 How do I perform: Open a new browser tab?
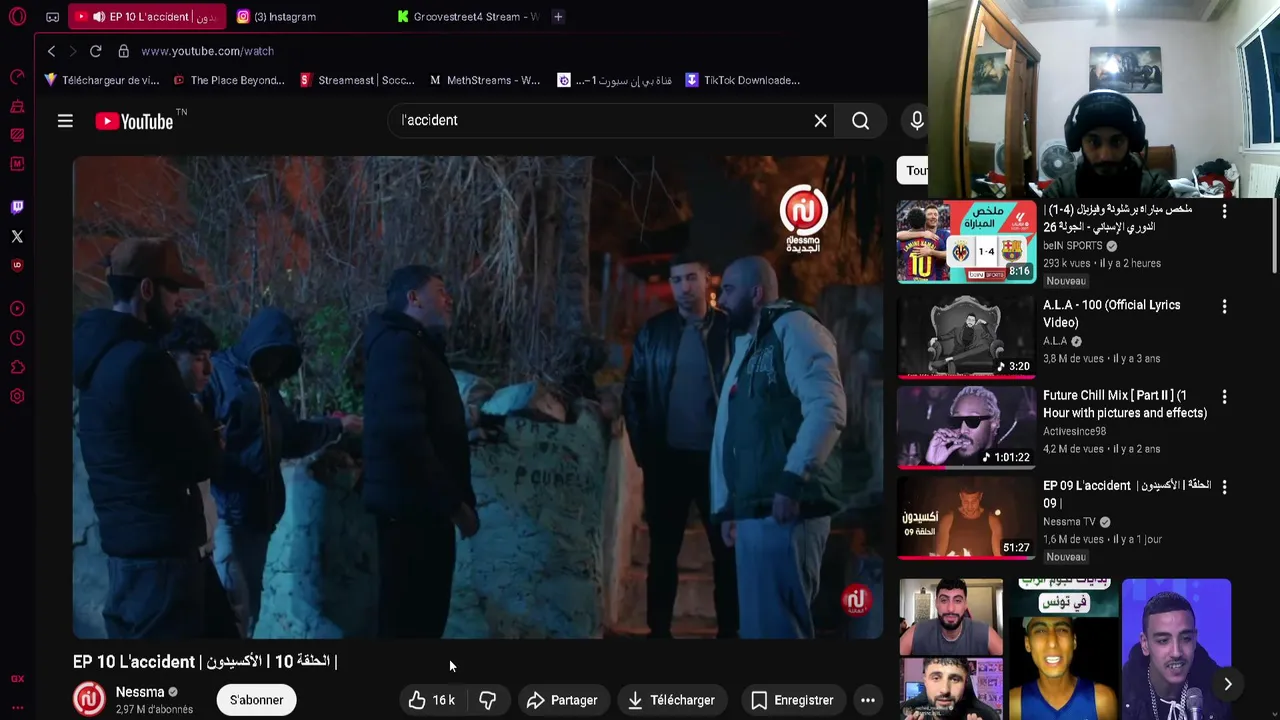[558, 17]
